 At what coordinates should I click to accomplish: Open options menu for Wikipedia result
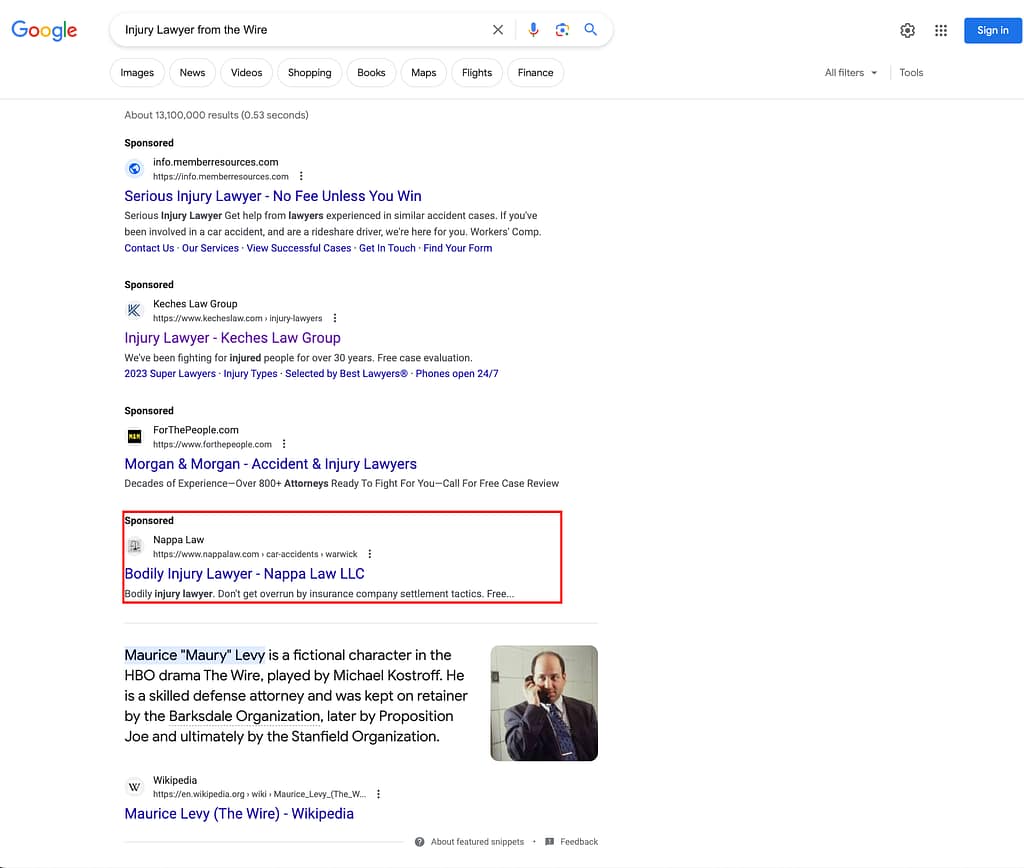tap(378, 794)
